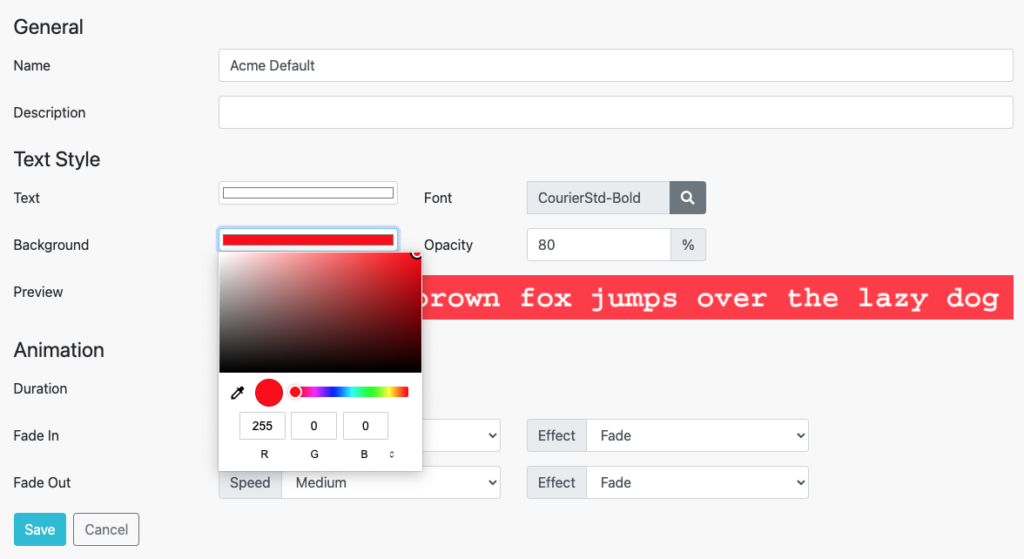Click inside the color saturation gradient area

[x=320, y=312]
